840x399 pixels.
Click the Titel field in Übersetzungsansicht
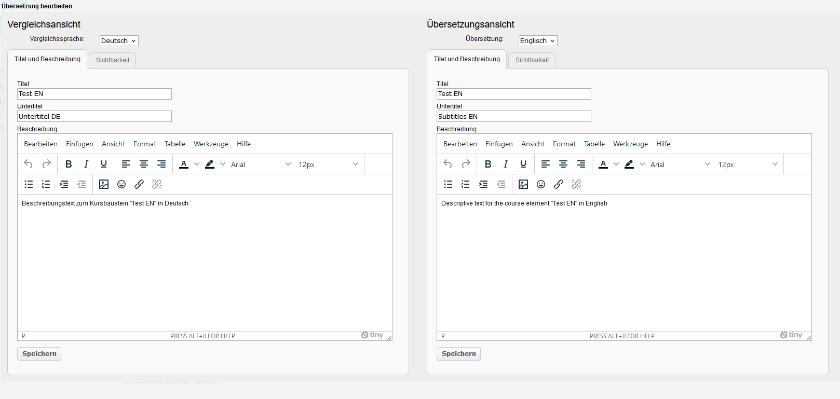point(514,94)
